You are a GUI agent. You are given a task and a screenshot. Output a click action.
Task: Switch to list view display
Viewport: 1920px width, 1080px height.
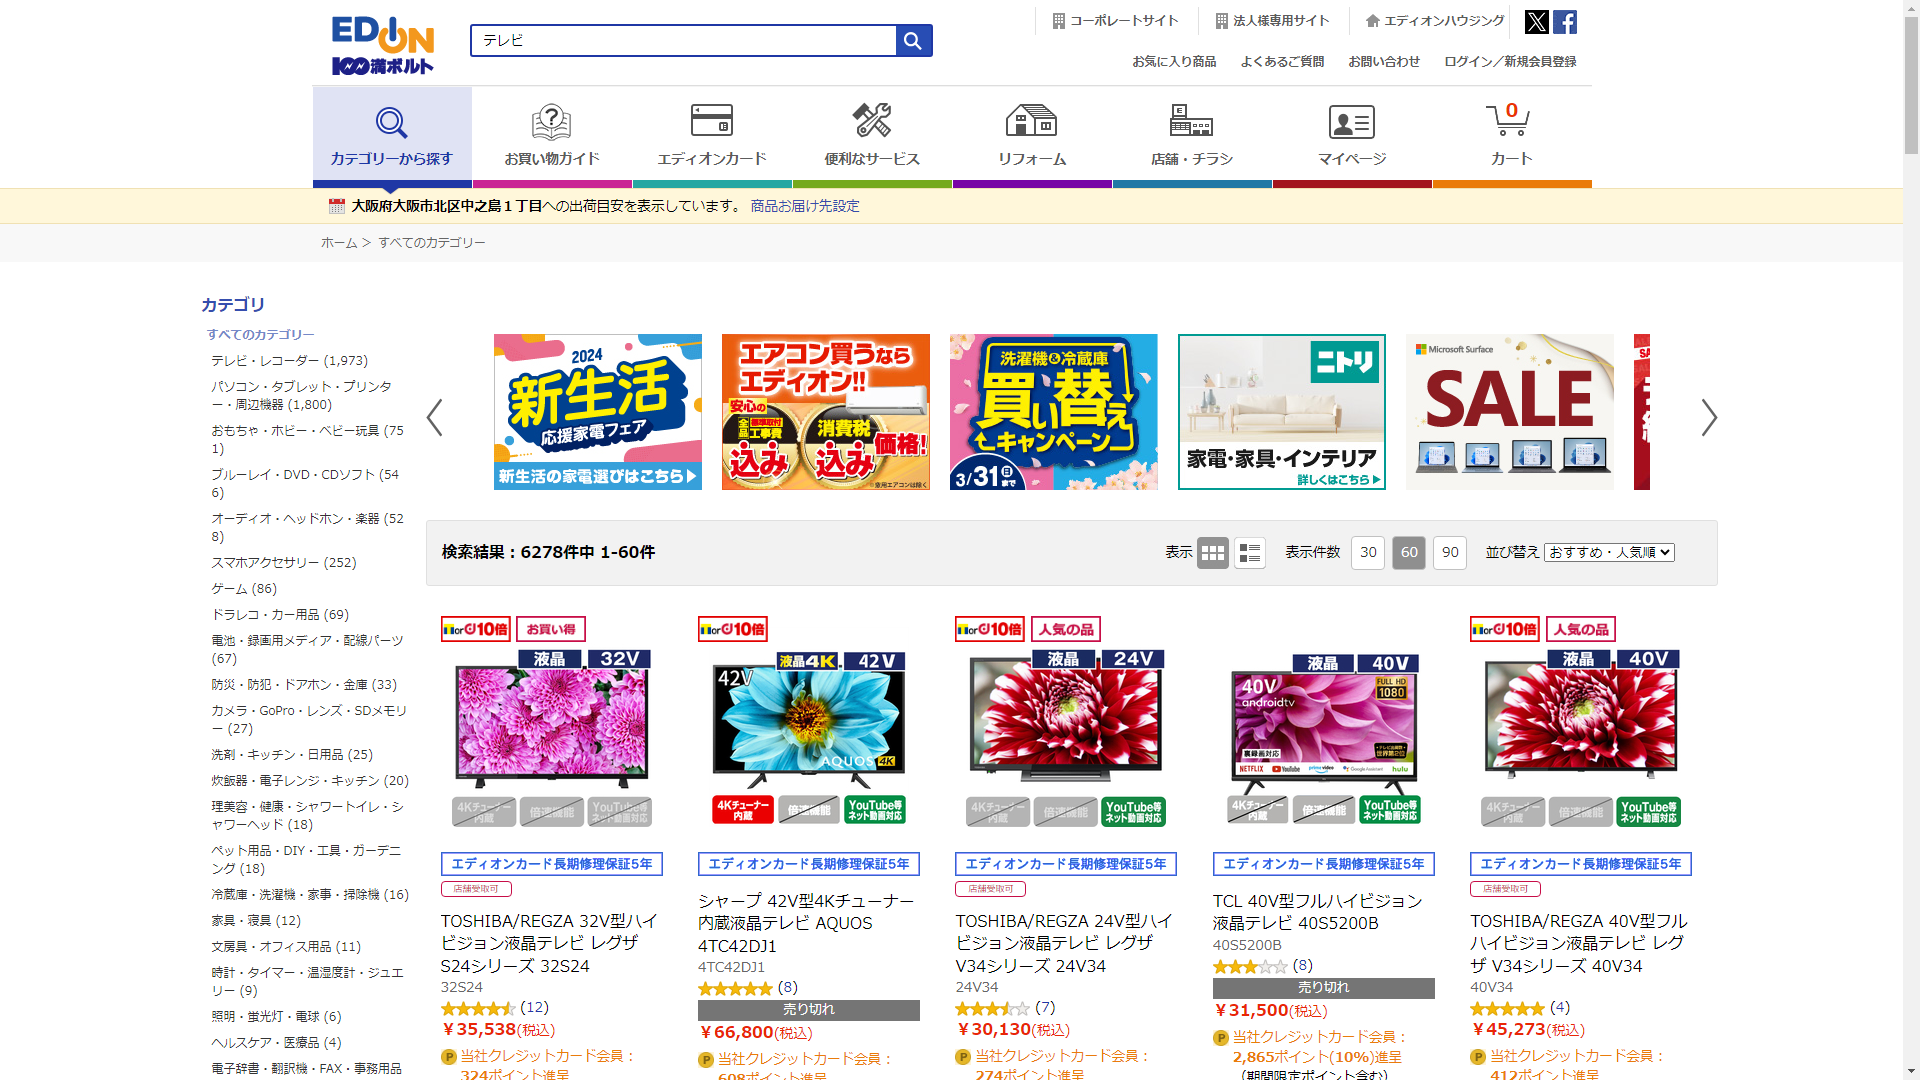tap(1249, 553)
